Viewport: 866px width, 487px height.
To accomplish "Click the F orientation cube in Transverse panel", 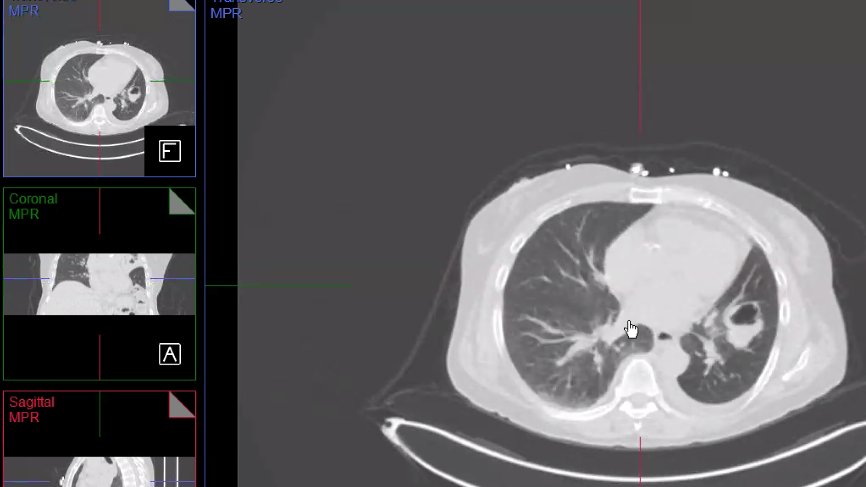I will (170, 151).
